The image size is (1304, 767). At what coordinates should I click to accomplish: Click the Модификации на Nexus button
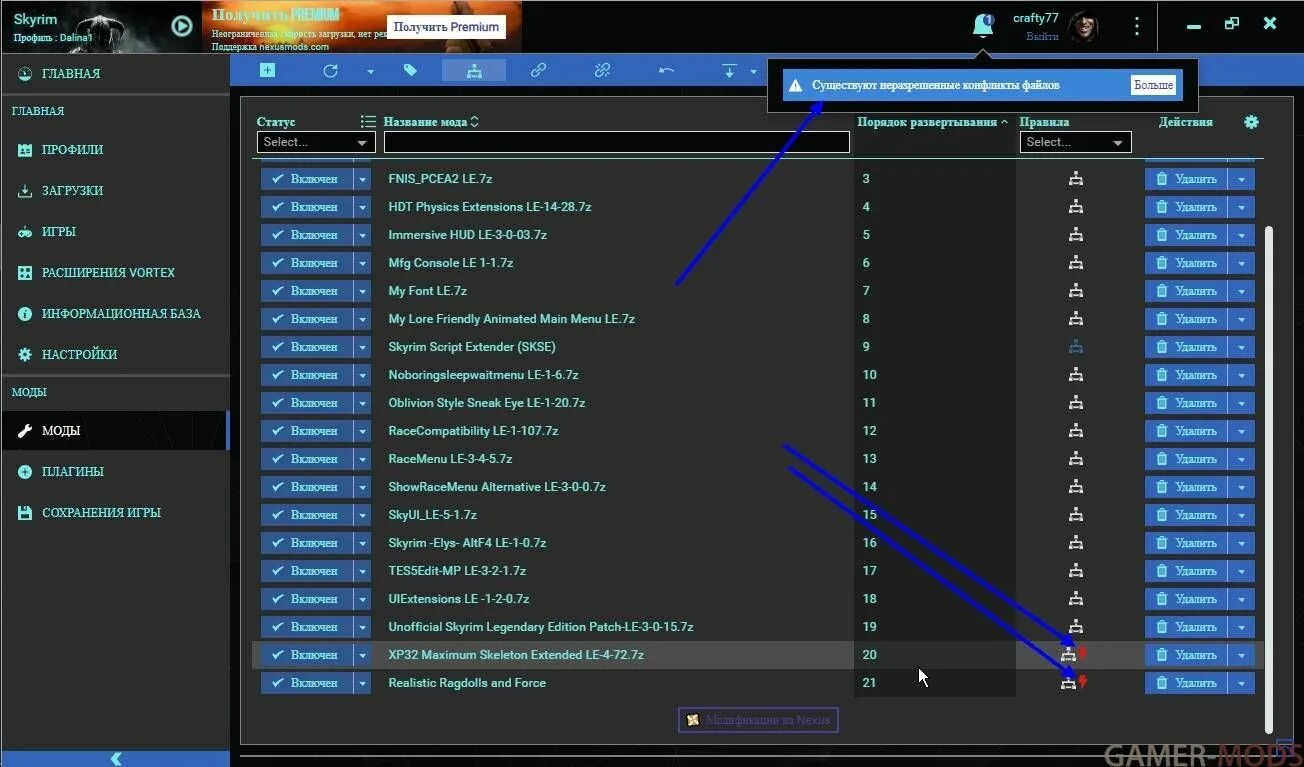coord(758,720)
